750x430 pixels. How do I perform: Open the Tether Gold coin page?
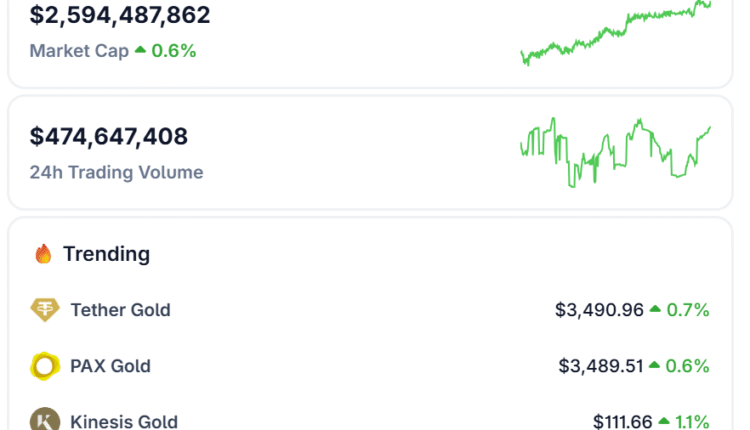pyautogui.click(x=120, y=310)
